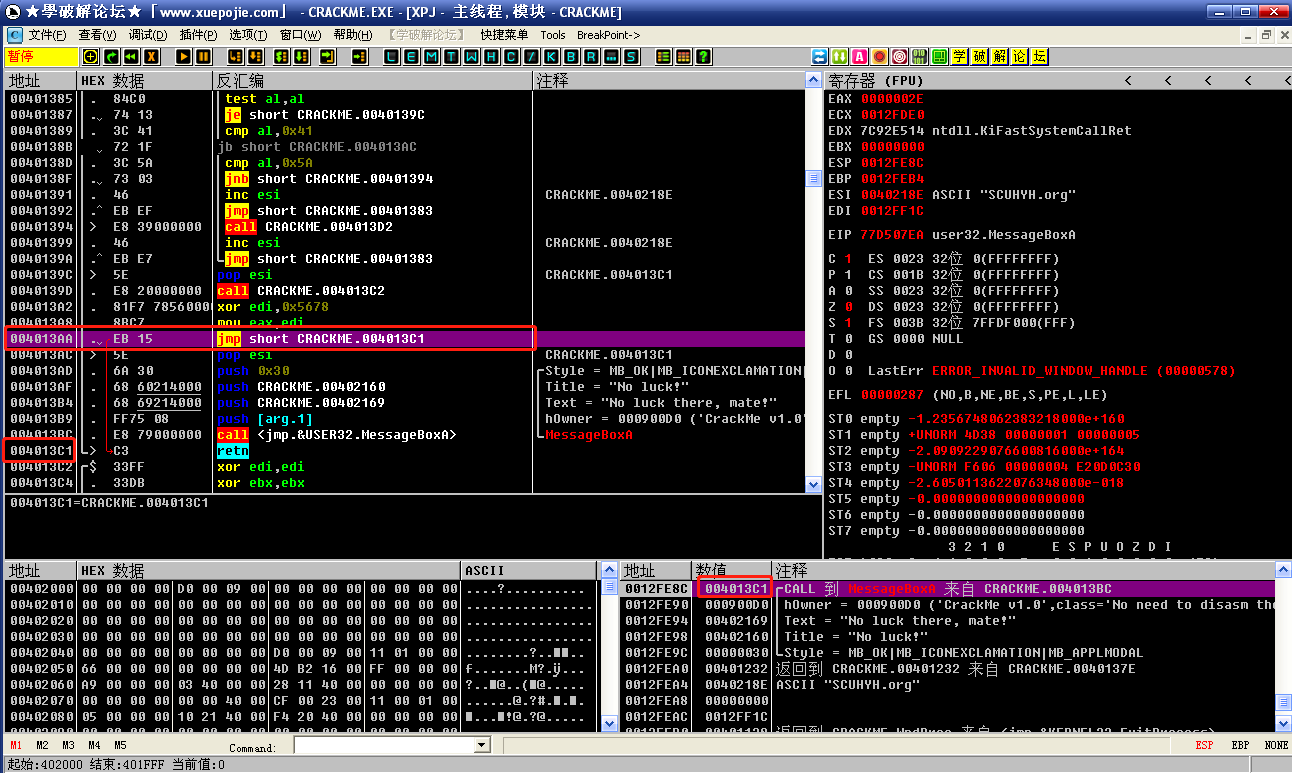Open the 插件(P) plugins menu
1292x773 pixels.
coord(198,35)
